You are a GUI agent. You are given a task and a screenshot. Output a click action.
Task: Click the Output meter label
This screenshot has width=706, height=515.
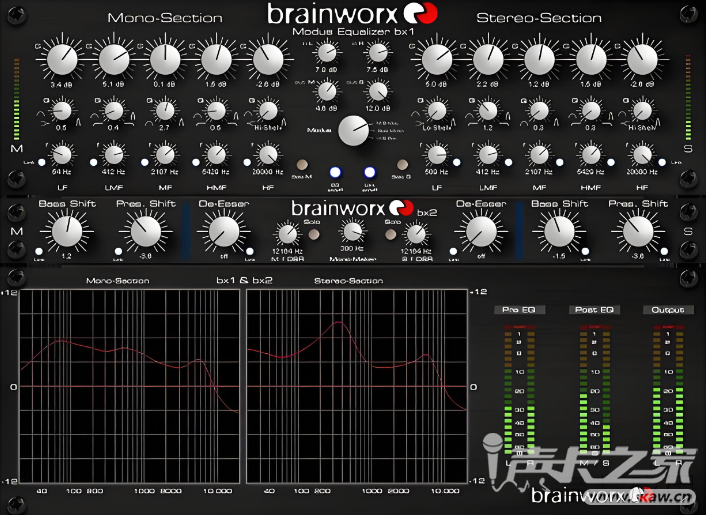pos(668,310)
